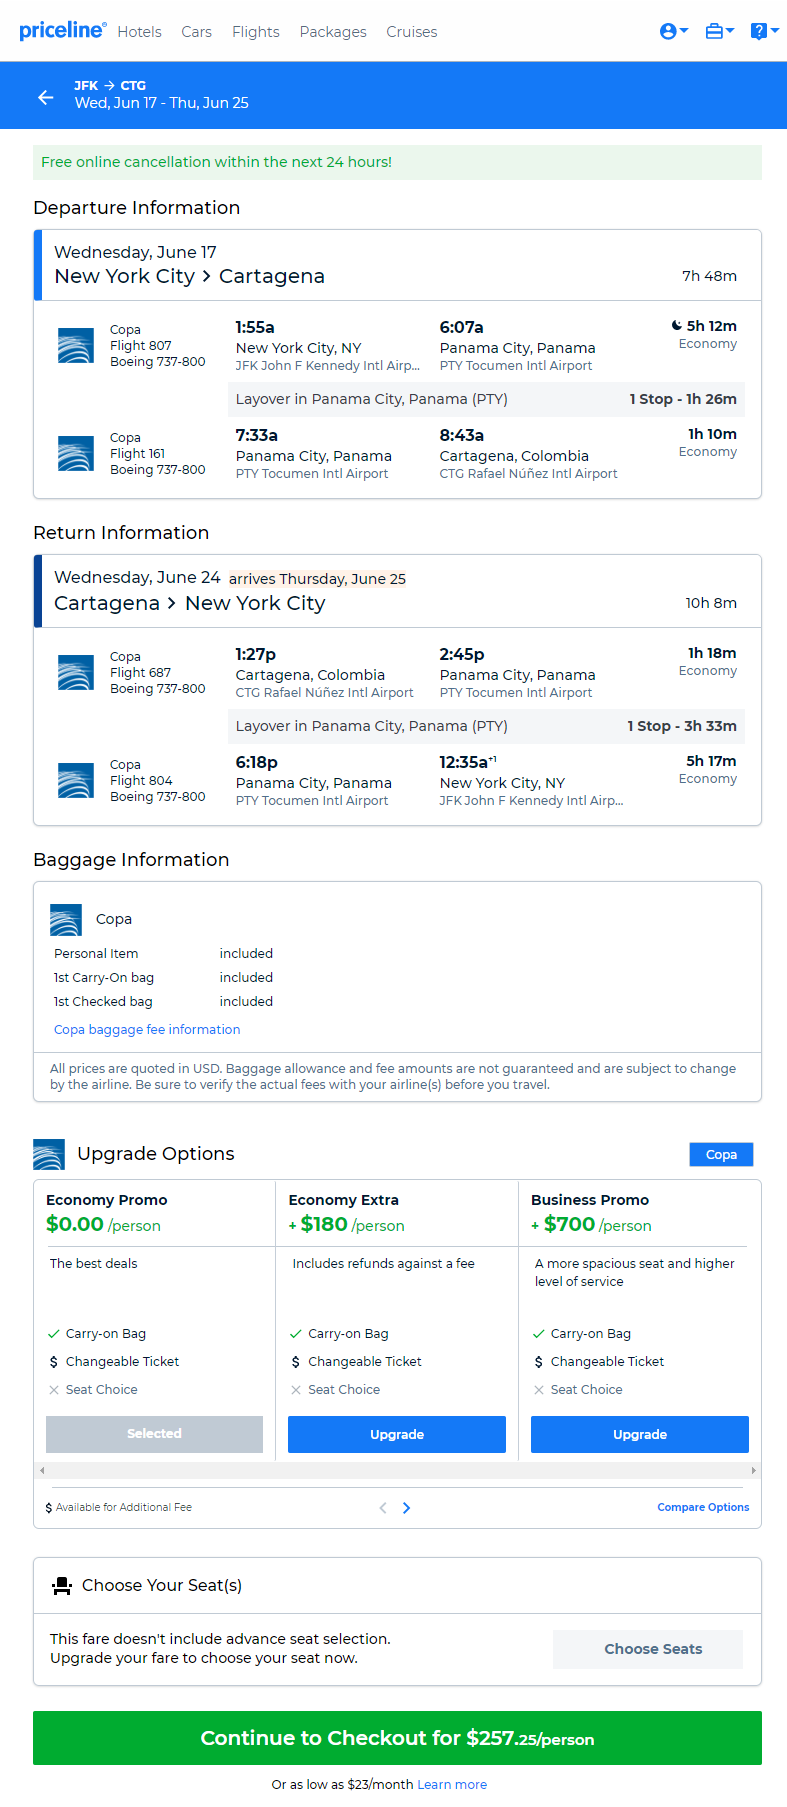Click the 'Layover in Panama City' 1h 26m row
This screenshot has width=787, height=1807.
pos(486,399)
